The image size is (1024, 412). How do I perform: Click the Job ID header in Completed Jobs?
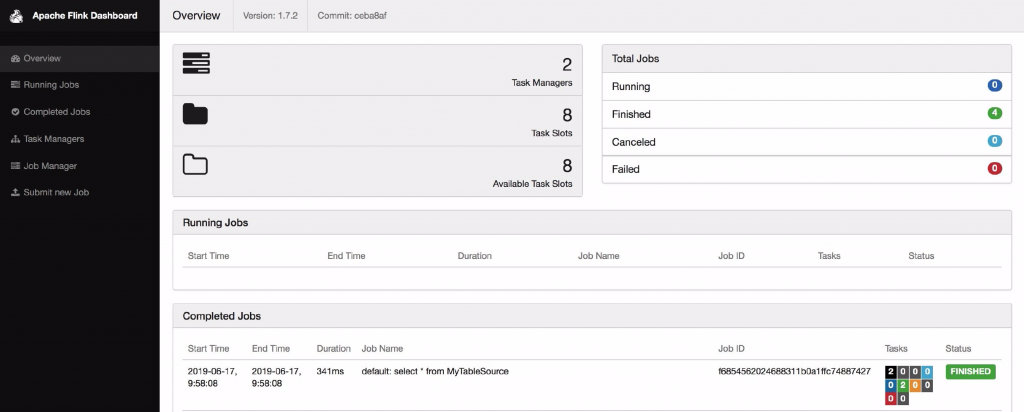coord(731,349)
